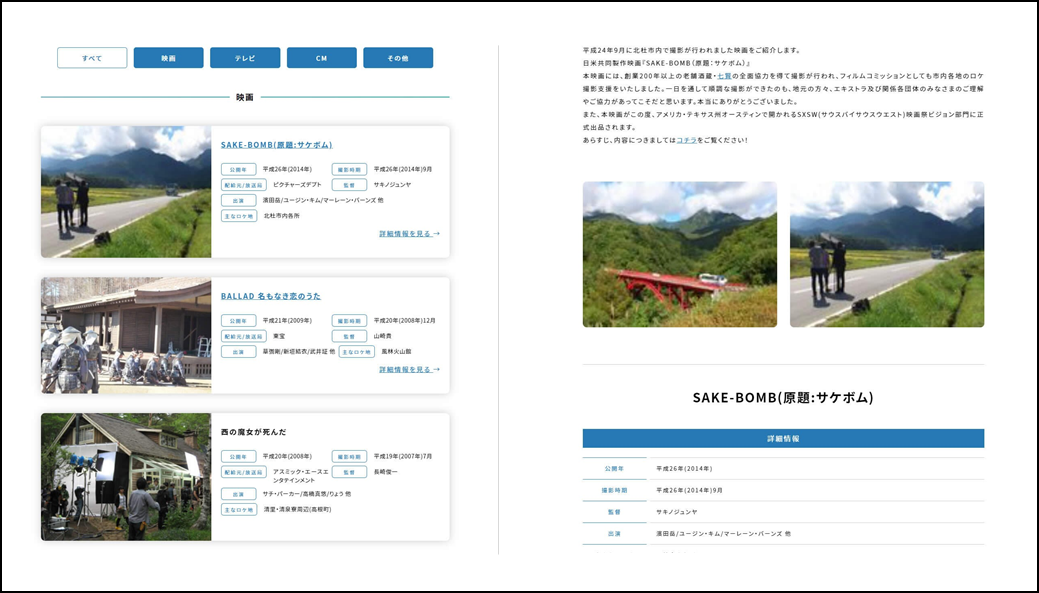This screenshot has width=1039, height=593.
Task: Click the 撮影時期 row label in detail table
Action: [x=614, y=490]
